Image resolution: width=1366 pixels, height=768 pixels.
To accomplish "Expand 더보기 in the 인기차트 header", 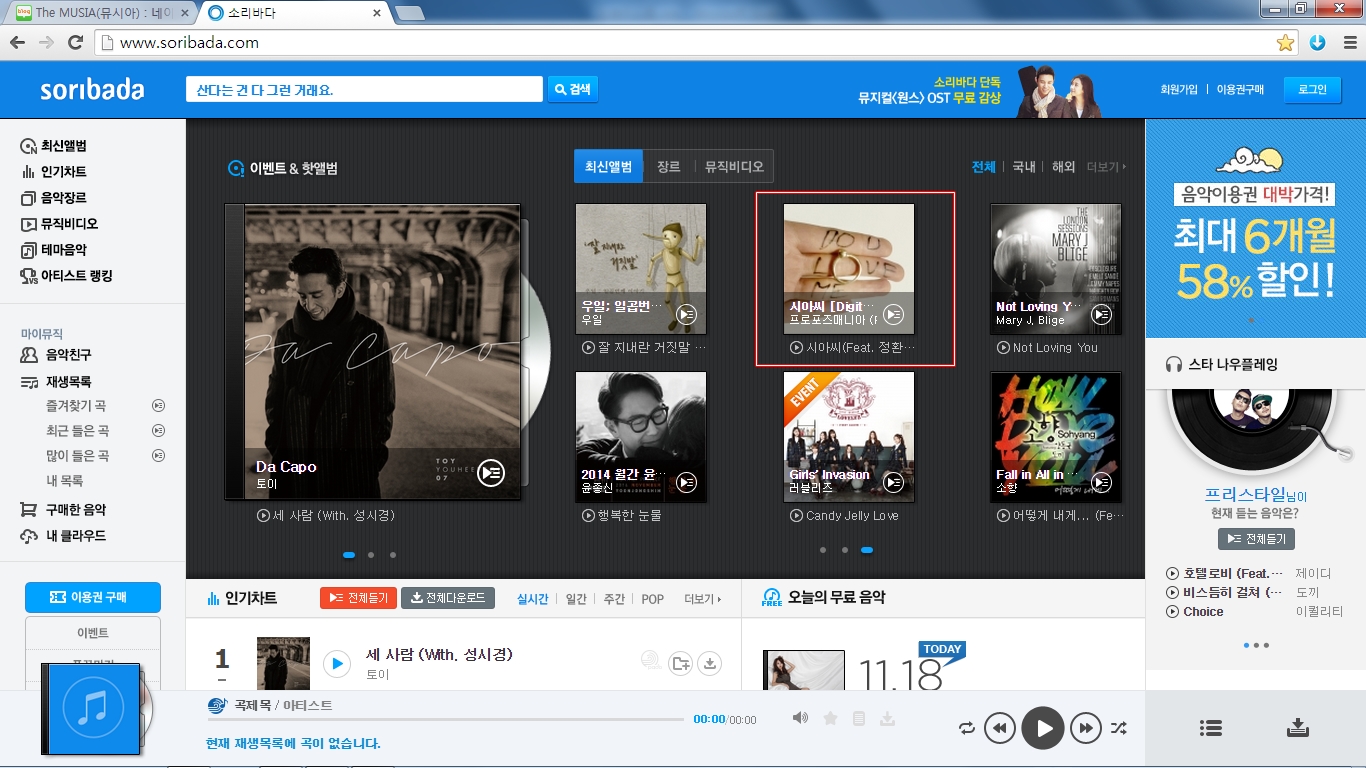I will point(703,599).
